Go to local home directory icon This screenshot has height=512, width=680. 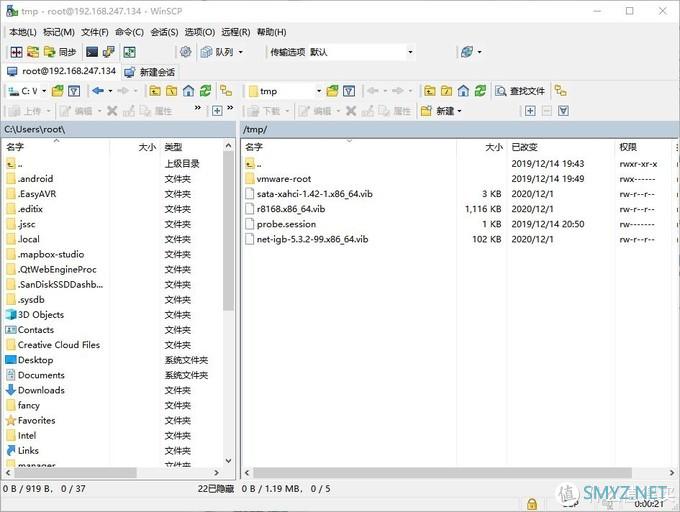click(x=189, y=91)
